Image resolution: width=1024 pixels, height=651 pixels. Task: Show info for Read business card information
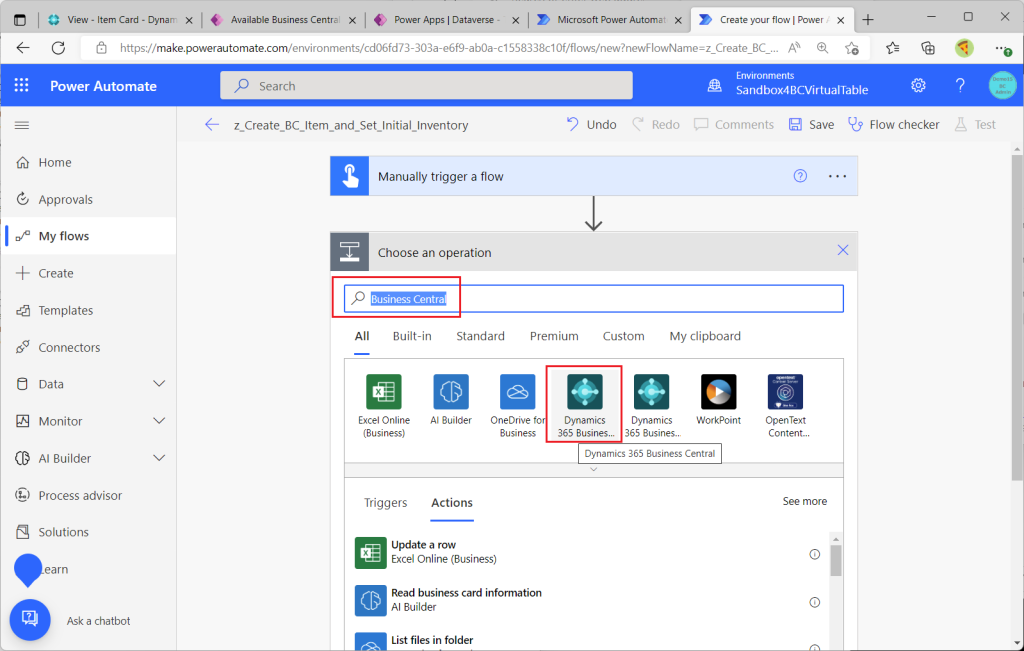point(814,602)
